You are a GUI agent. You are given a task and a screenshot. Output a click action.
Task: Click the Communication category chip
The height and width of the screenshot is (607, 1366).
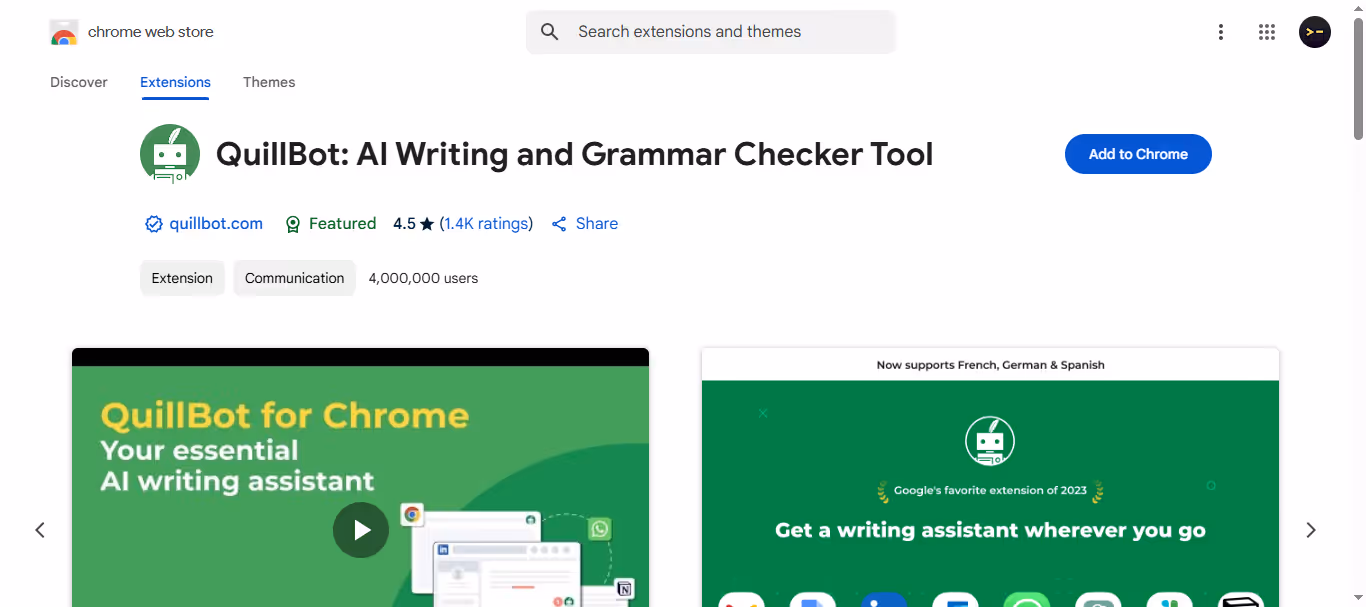coord(295,278)
